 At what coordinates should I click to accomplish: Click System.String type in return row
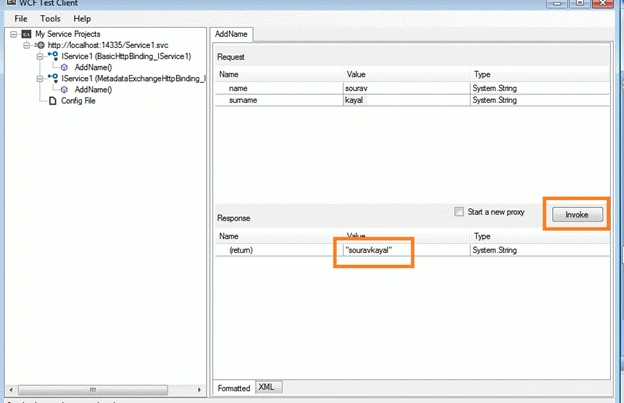click(x=495, y=250)
